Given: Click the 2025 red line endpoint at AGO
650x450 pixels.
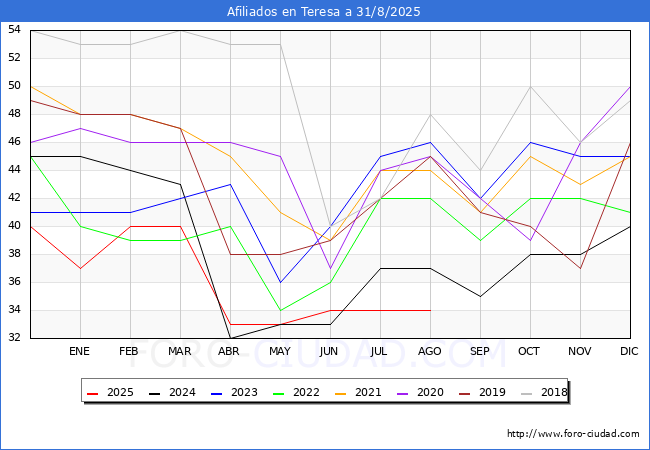Looking at the screenshot, I should pos(430,310).
